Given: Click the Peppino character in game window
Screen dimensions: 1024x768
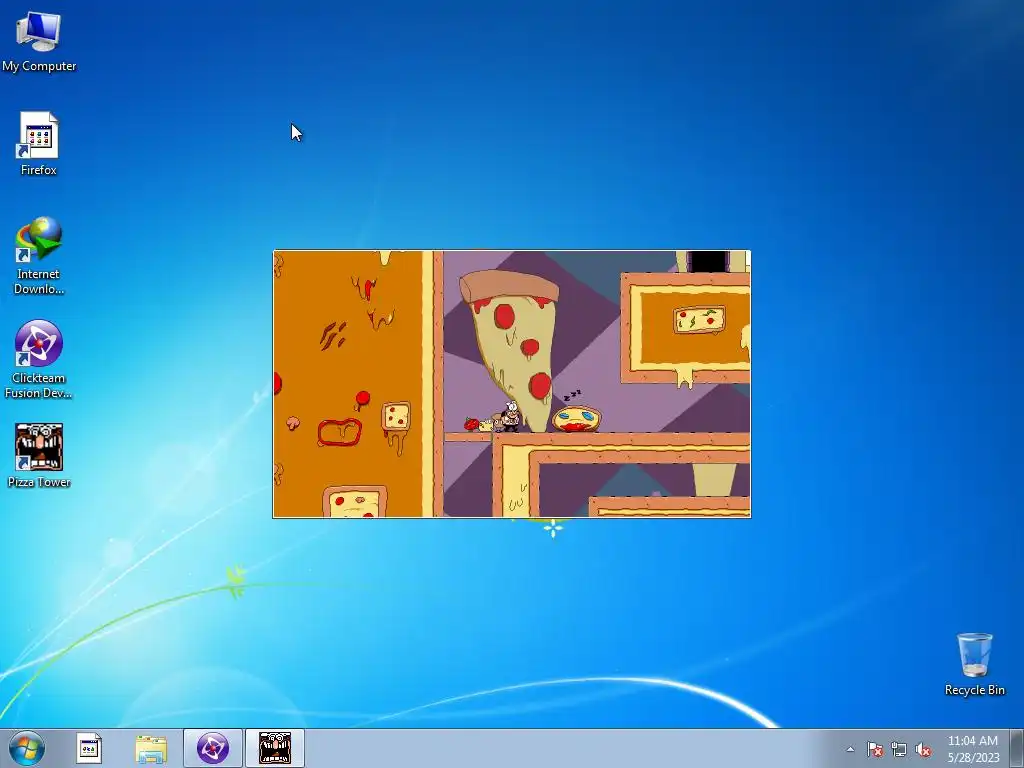Looking at the screenshot, I should tap(509, 417).
